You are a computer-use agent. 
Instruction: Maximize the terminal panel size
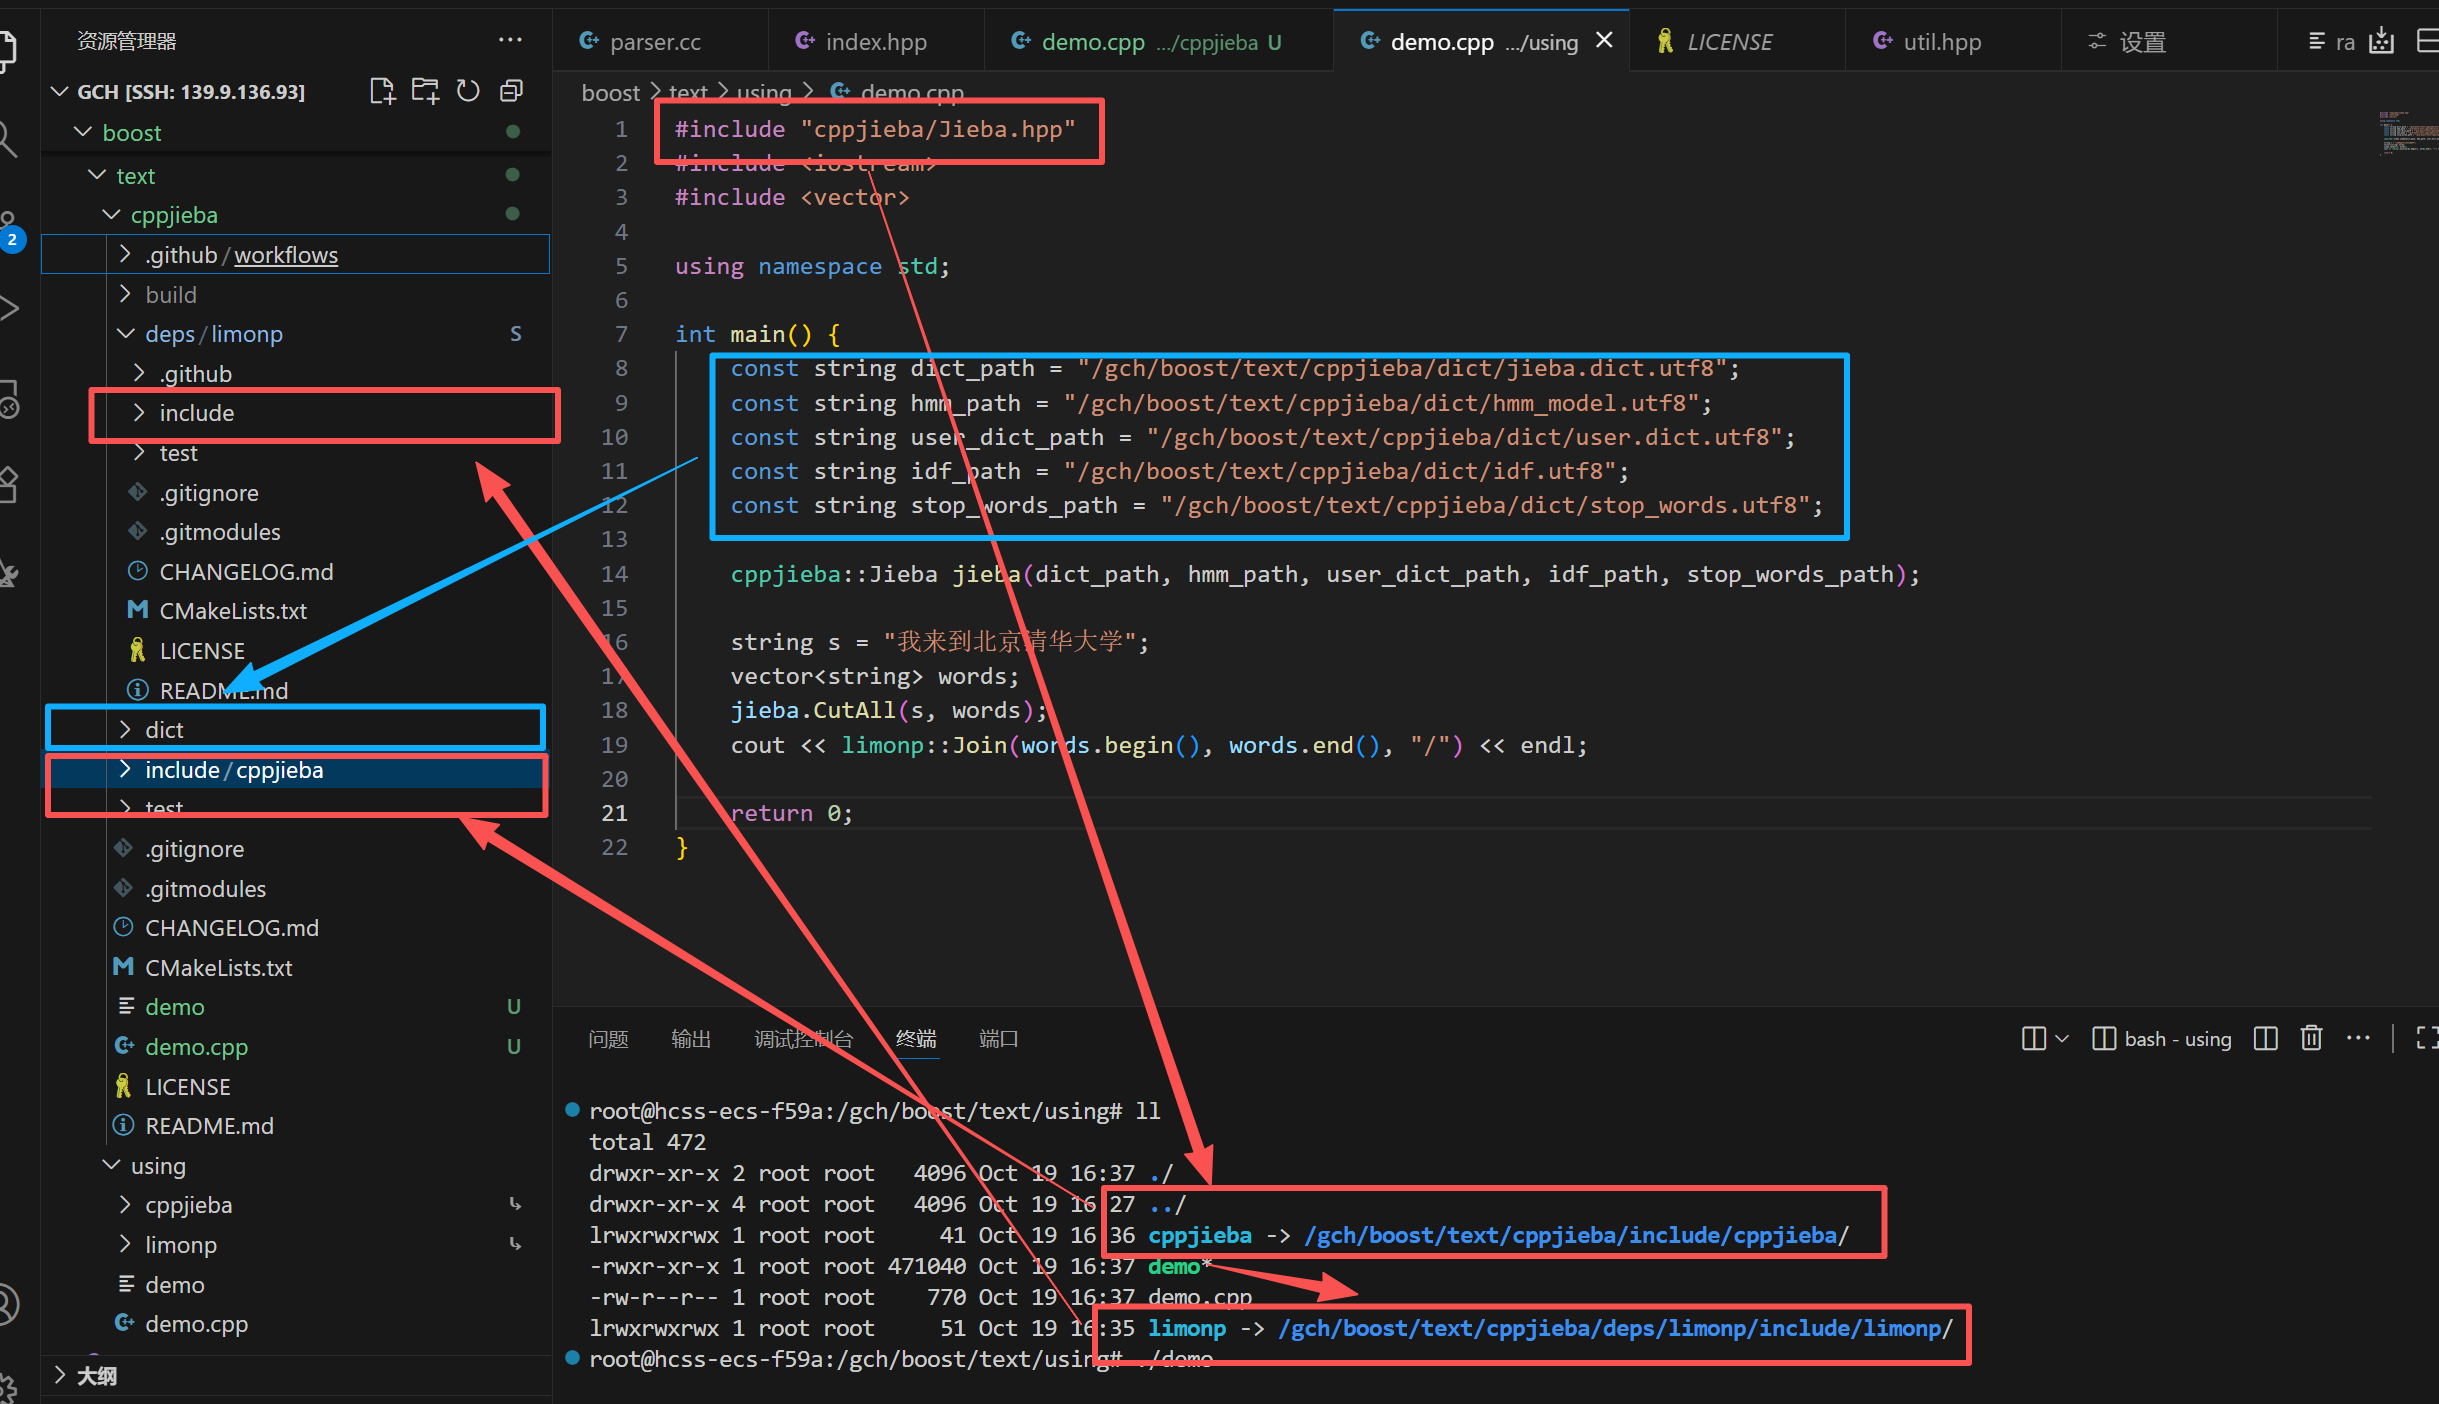pos(2426,1039)
